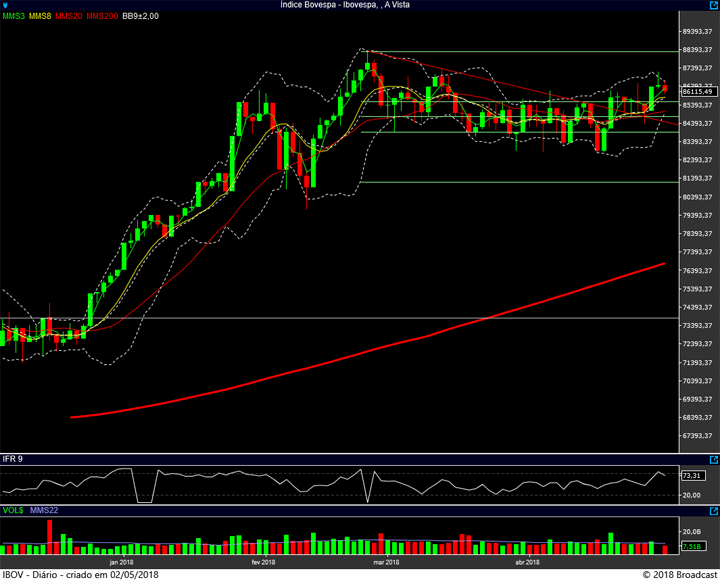720x580 pixels.
Task: Select the BB9±2,00 Bollinger Bands label
Action: [142, 17]
